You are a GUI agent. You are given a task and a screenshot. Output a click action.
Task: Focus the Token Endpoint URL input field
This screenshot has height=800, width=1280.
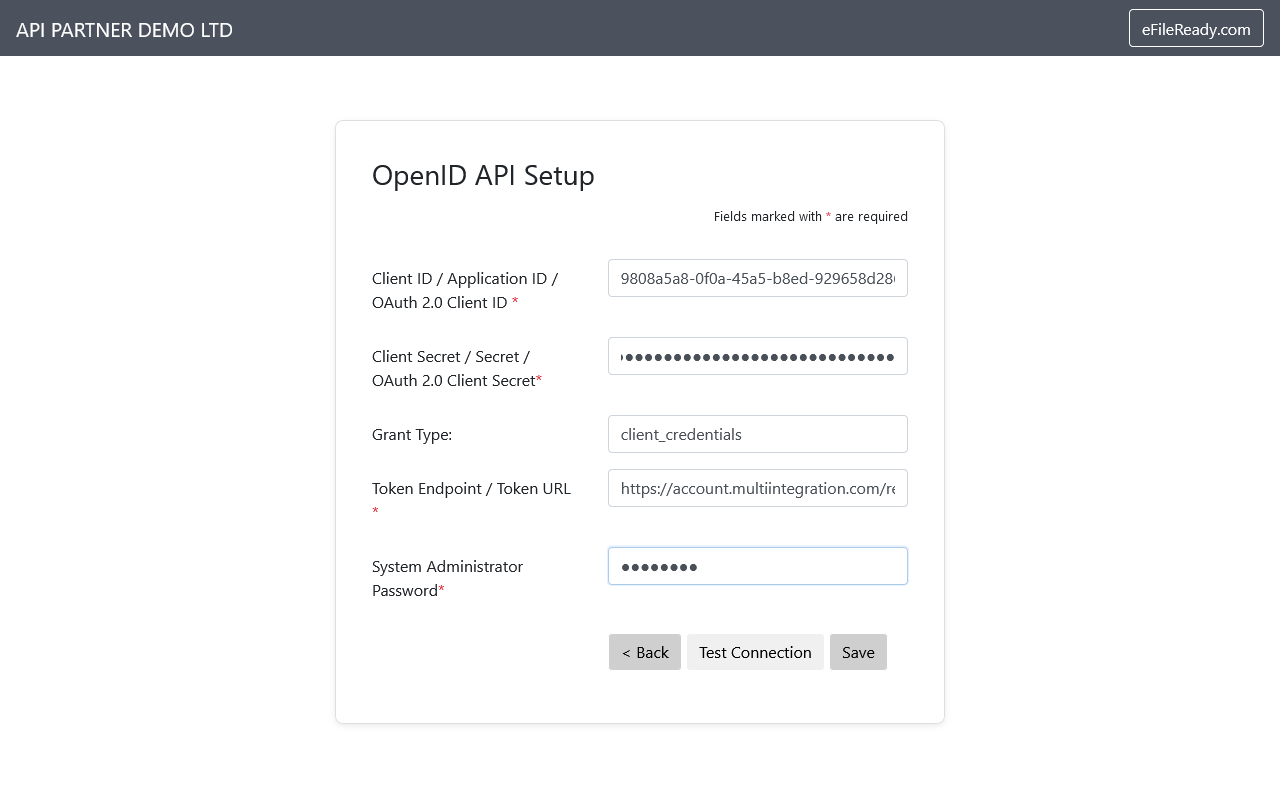pyautogui.click(x=757, y=488)
